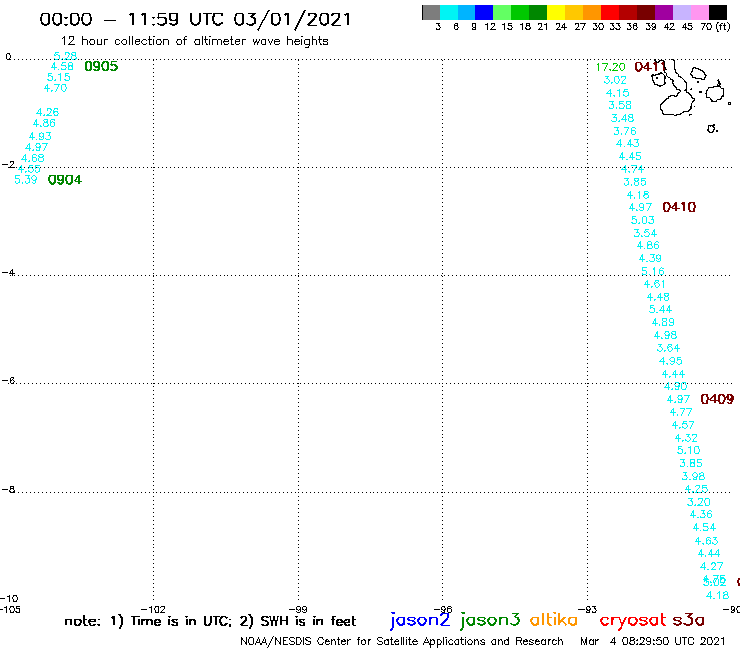The image size is (740, 650).
Task: Click the 4.77 wave height value
Action: (681, 412)
